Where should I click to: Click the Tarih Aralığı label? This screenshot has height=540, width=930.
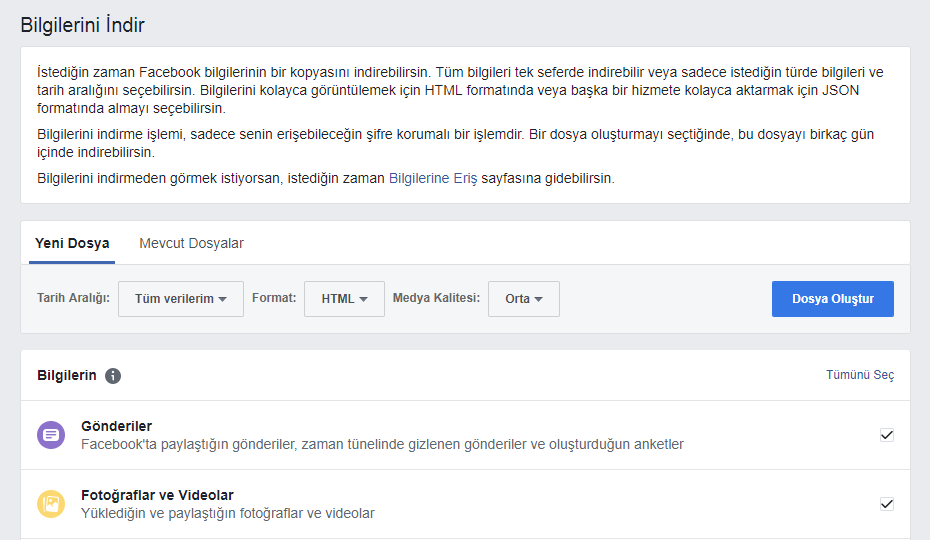(x=73, y=298)
